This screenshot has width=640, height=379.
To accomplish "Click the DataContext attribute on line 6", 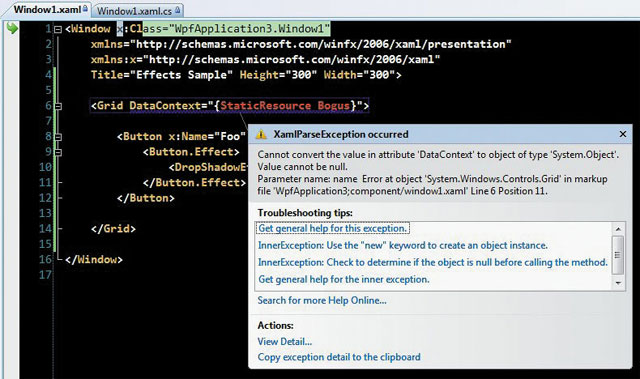I will click(165, 106).
